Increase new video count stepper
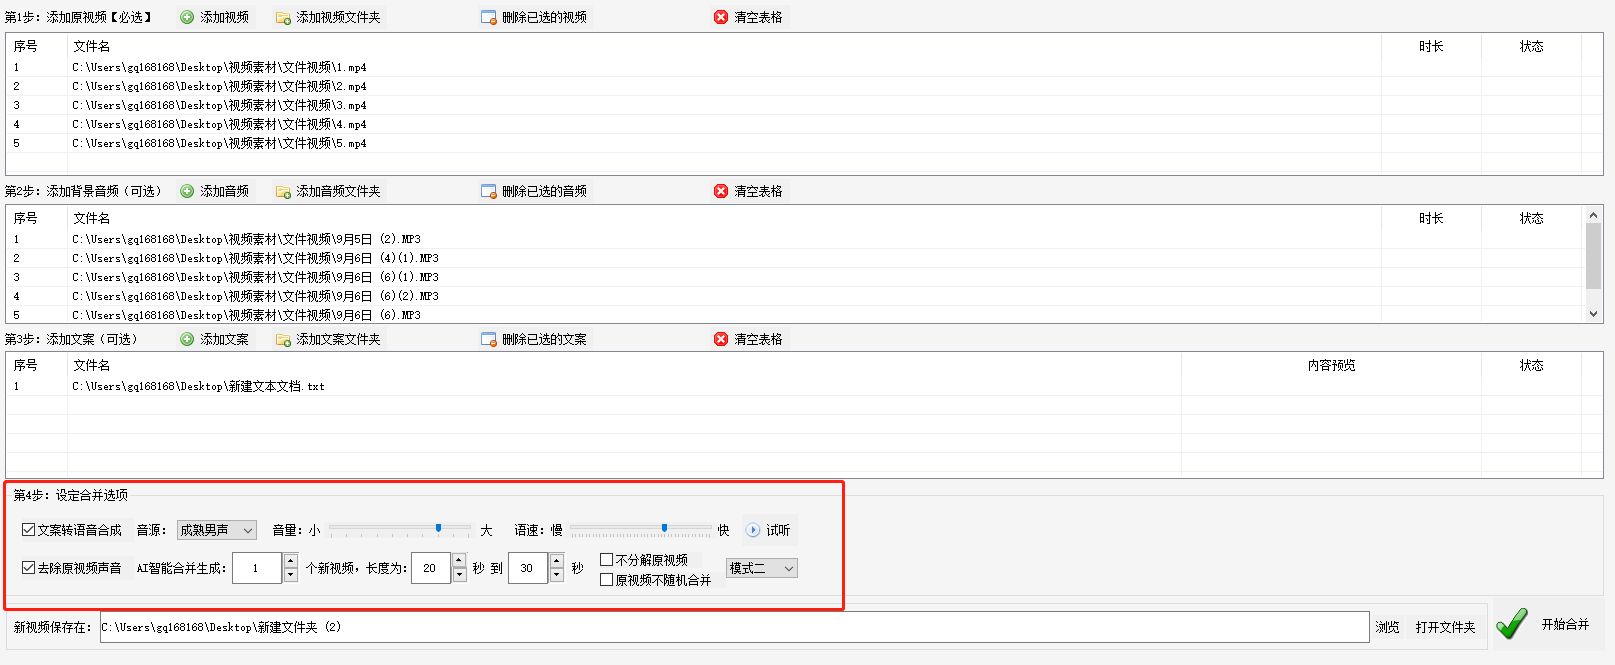Viewport: 1615px width, 665px height. pos(290,561)
